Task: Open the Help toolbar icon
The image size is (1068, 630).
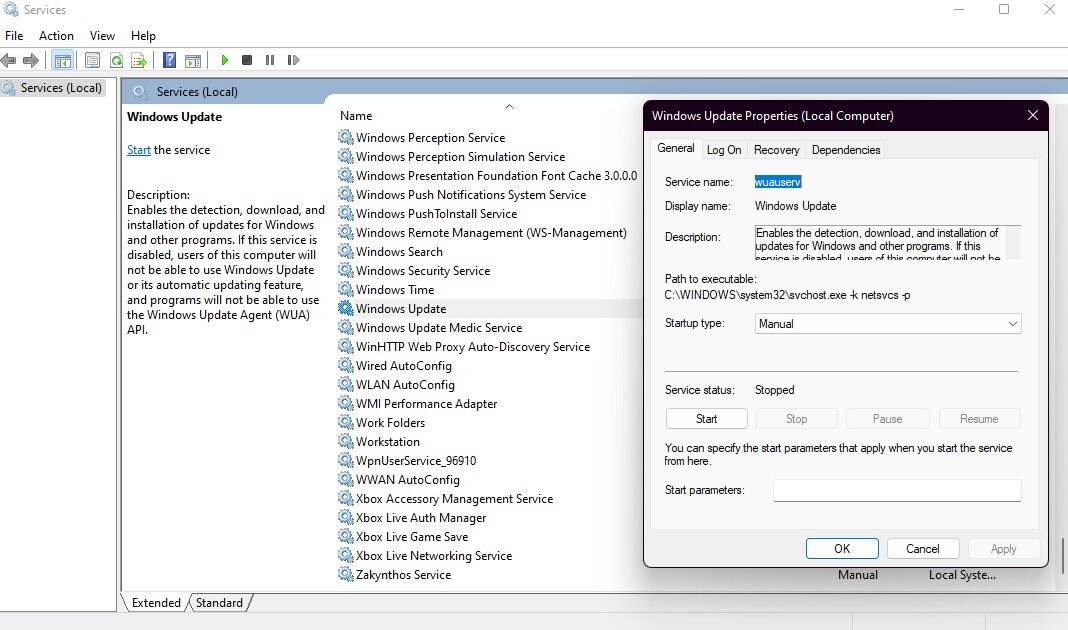Action: (169, 60)
